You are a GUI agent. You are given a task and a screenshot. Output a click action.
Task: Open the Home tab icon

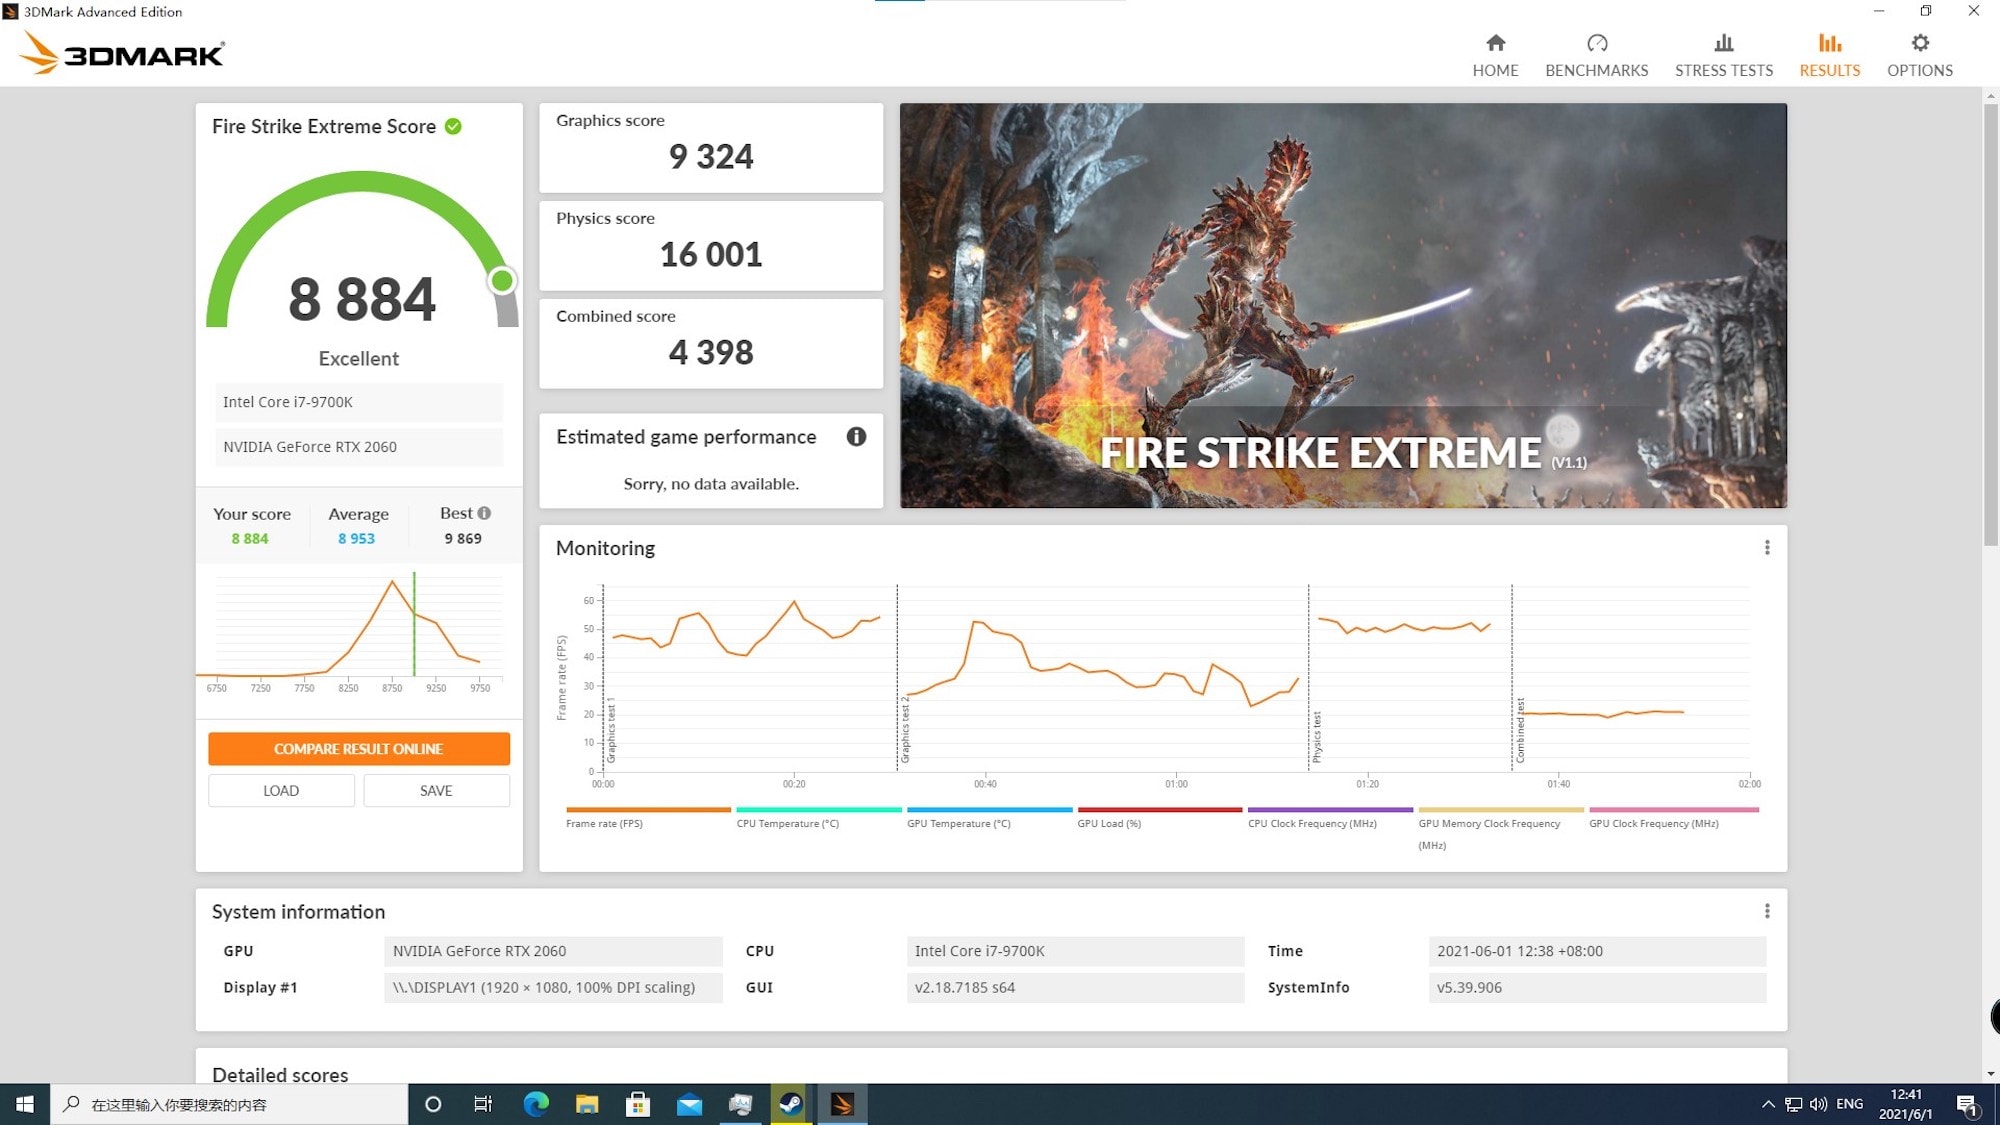(1495, 43)
